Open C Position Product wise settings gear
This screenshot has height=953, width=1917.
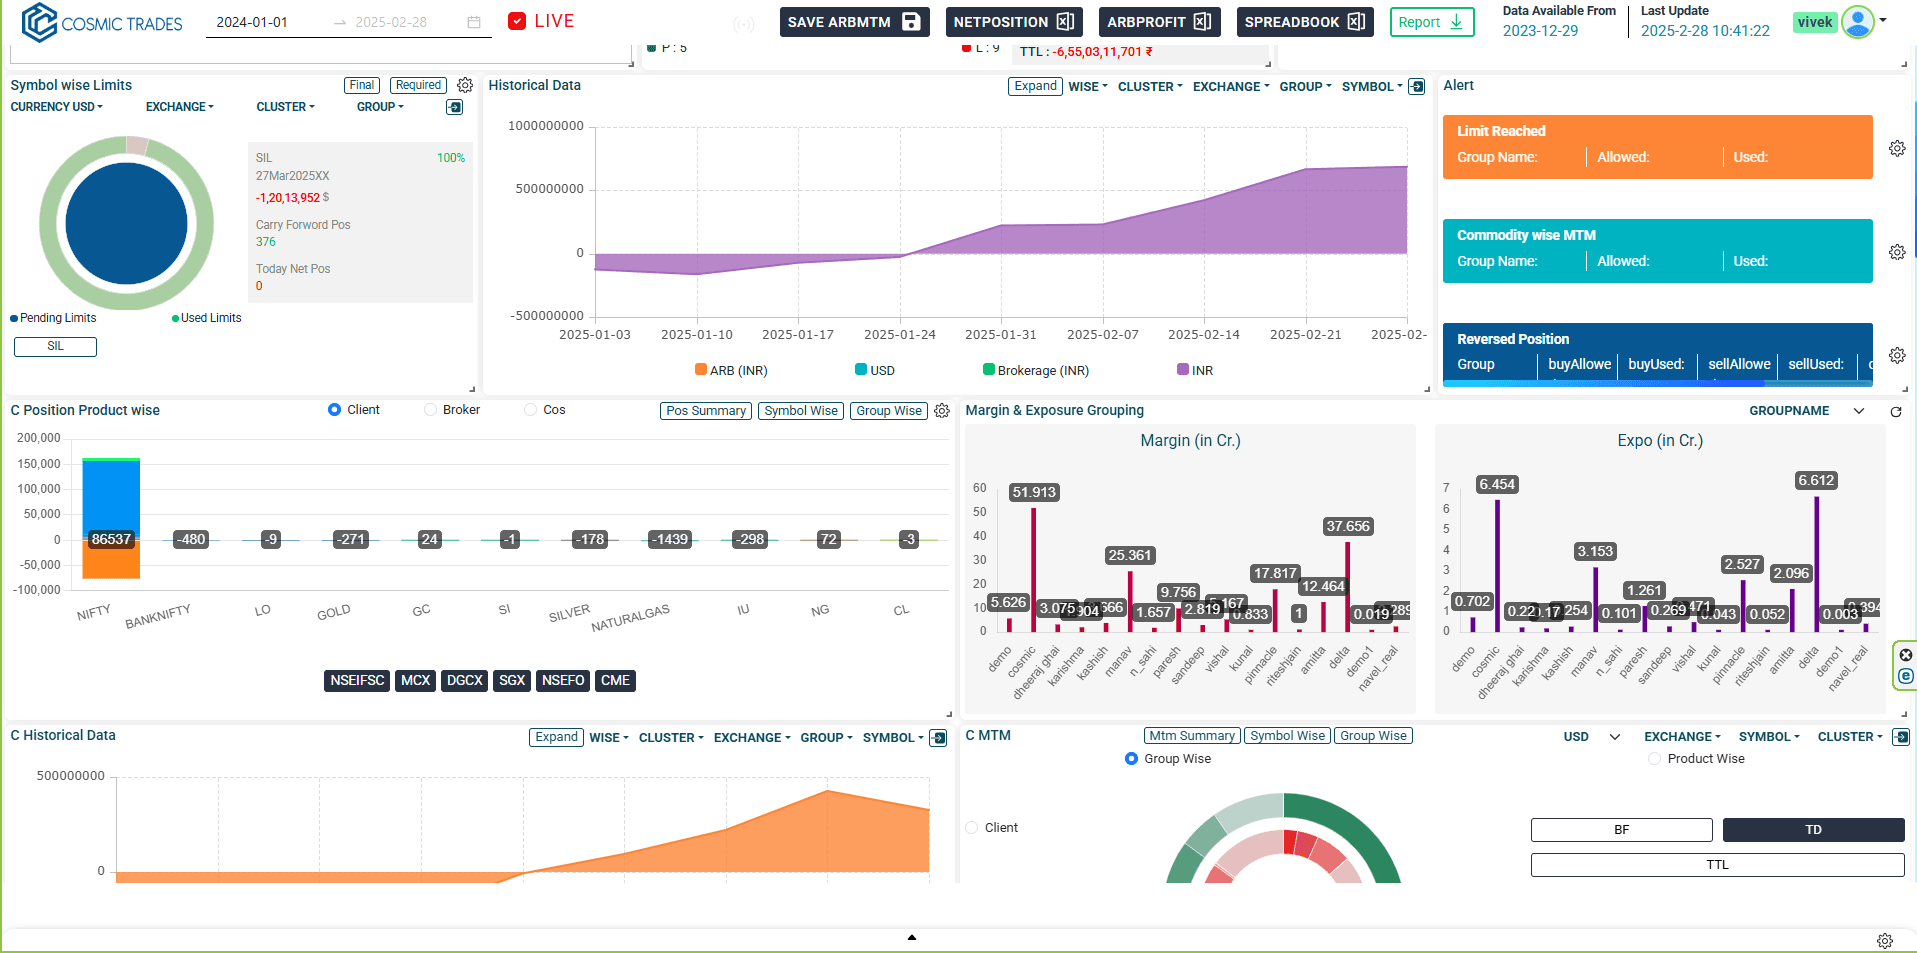[x=941, y=411]
